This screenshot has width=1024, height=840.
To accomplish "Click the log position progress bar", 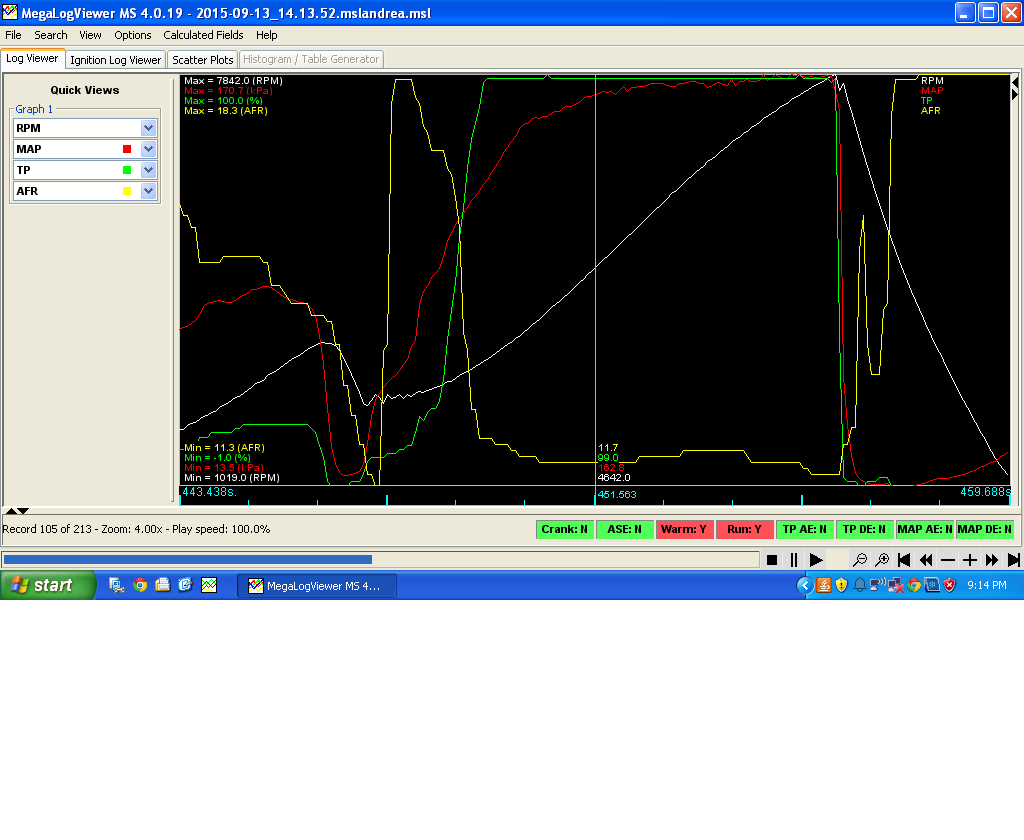I will click(380, 560).
